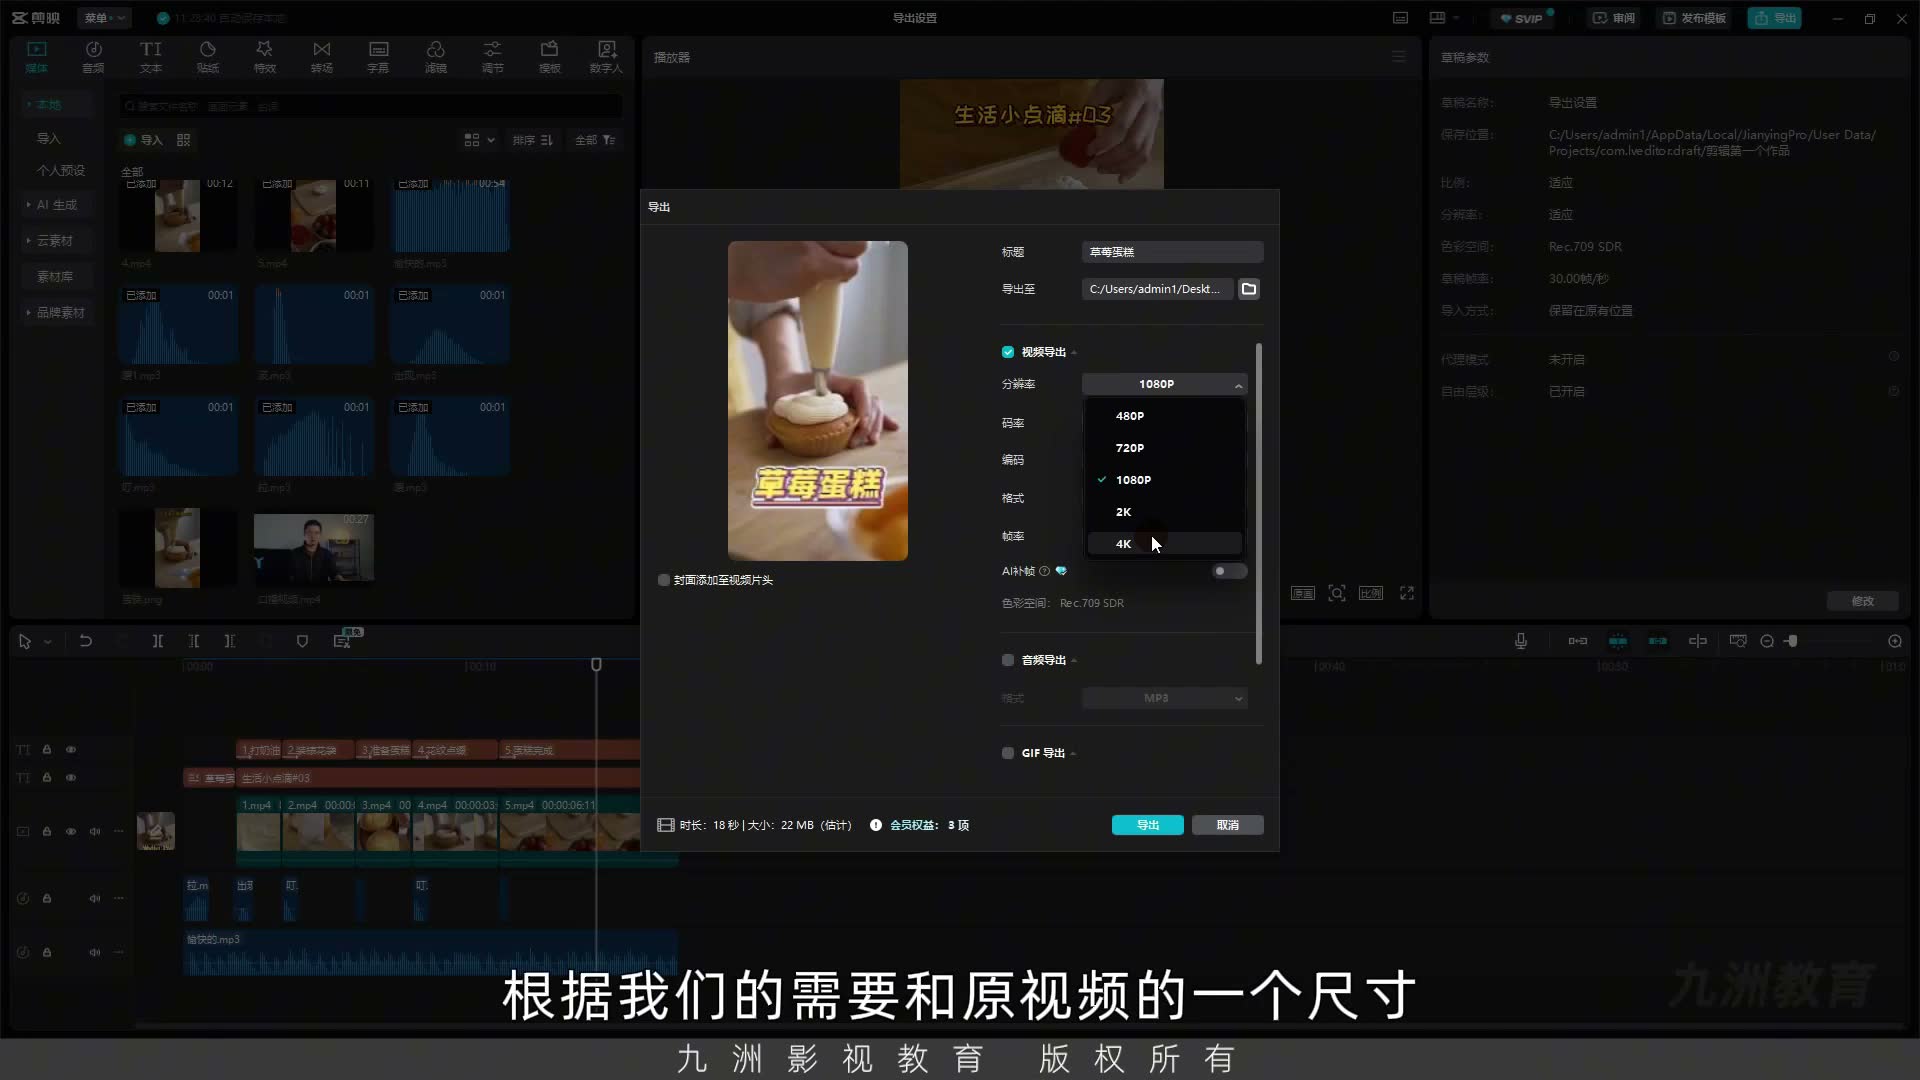Open the 字幕 captions panel

tap(378, 56)
